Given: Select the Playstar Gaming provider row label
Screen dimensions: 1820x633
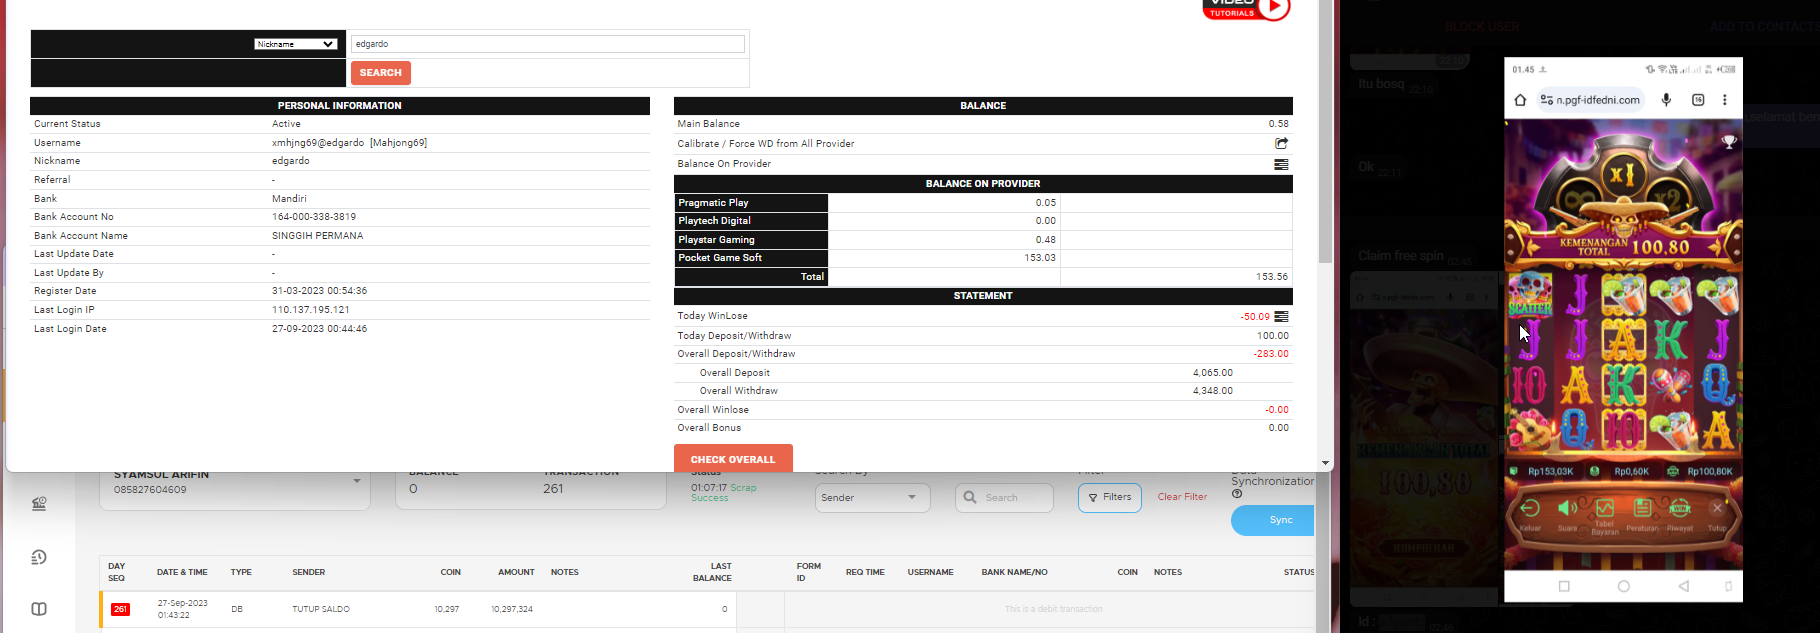Looking at the screenshot, I should coord(751,240).
